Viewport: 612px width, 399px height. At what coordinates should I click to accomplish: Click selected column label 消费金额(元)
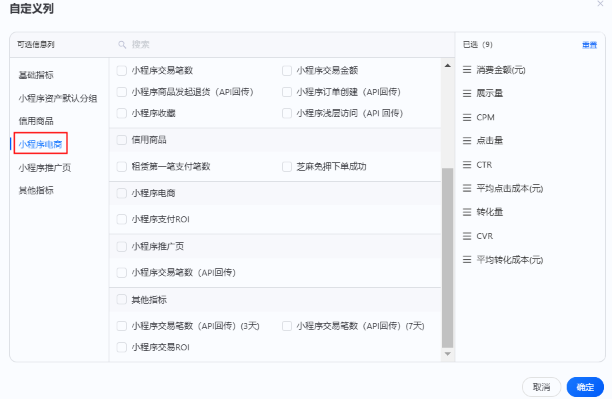(501, 70)
